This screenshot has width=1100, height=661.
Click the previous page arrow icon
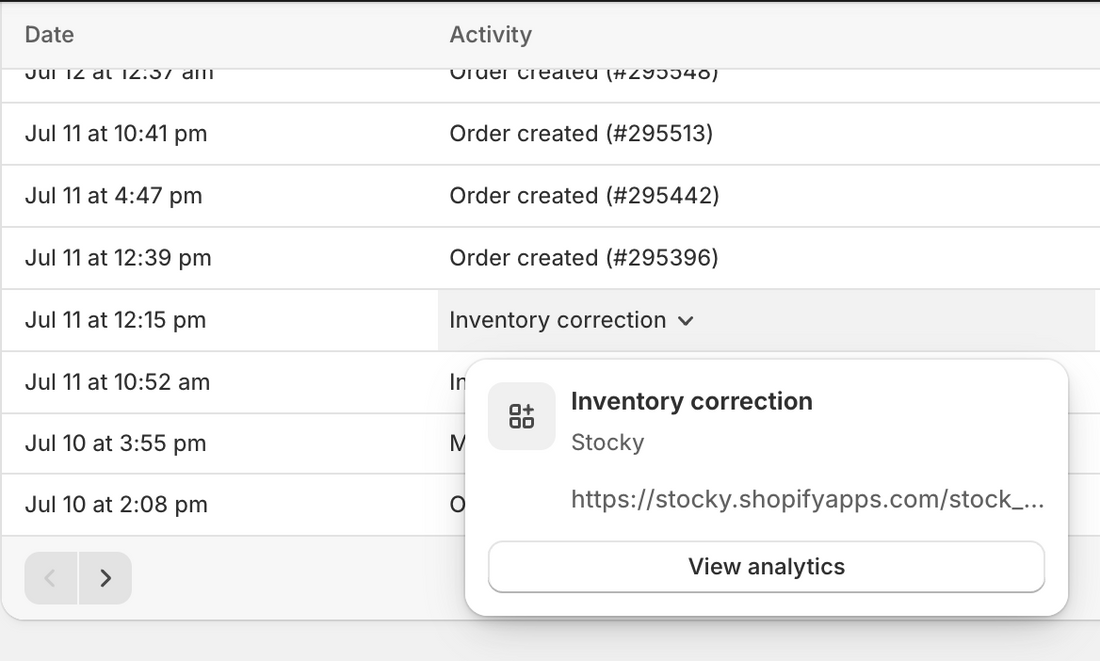click(49, 578)
